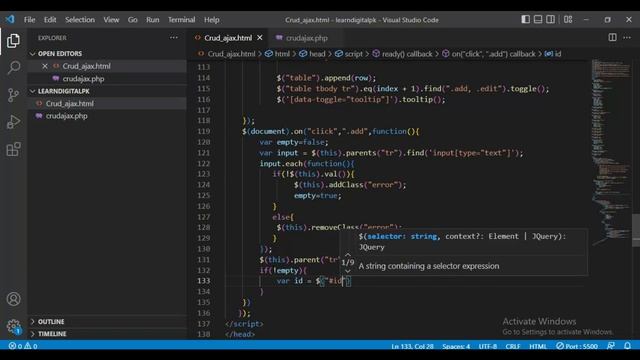Open the Edit menu
Viewport: 640px width, 360px height.
[50, 20]
